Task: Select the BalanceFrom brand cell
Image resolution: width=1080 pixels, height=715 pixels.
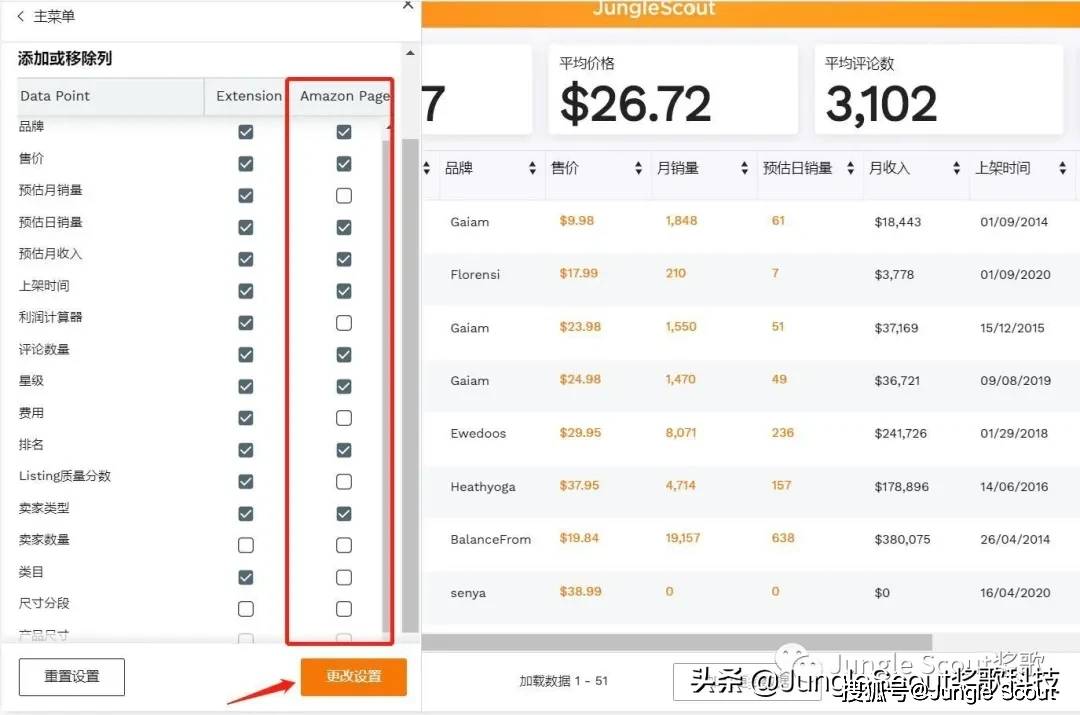Action: pyautogui.click(x=490, y=539)
